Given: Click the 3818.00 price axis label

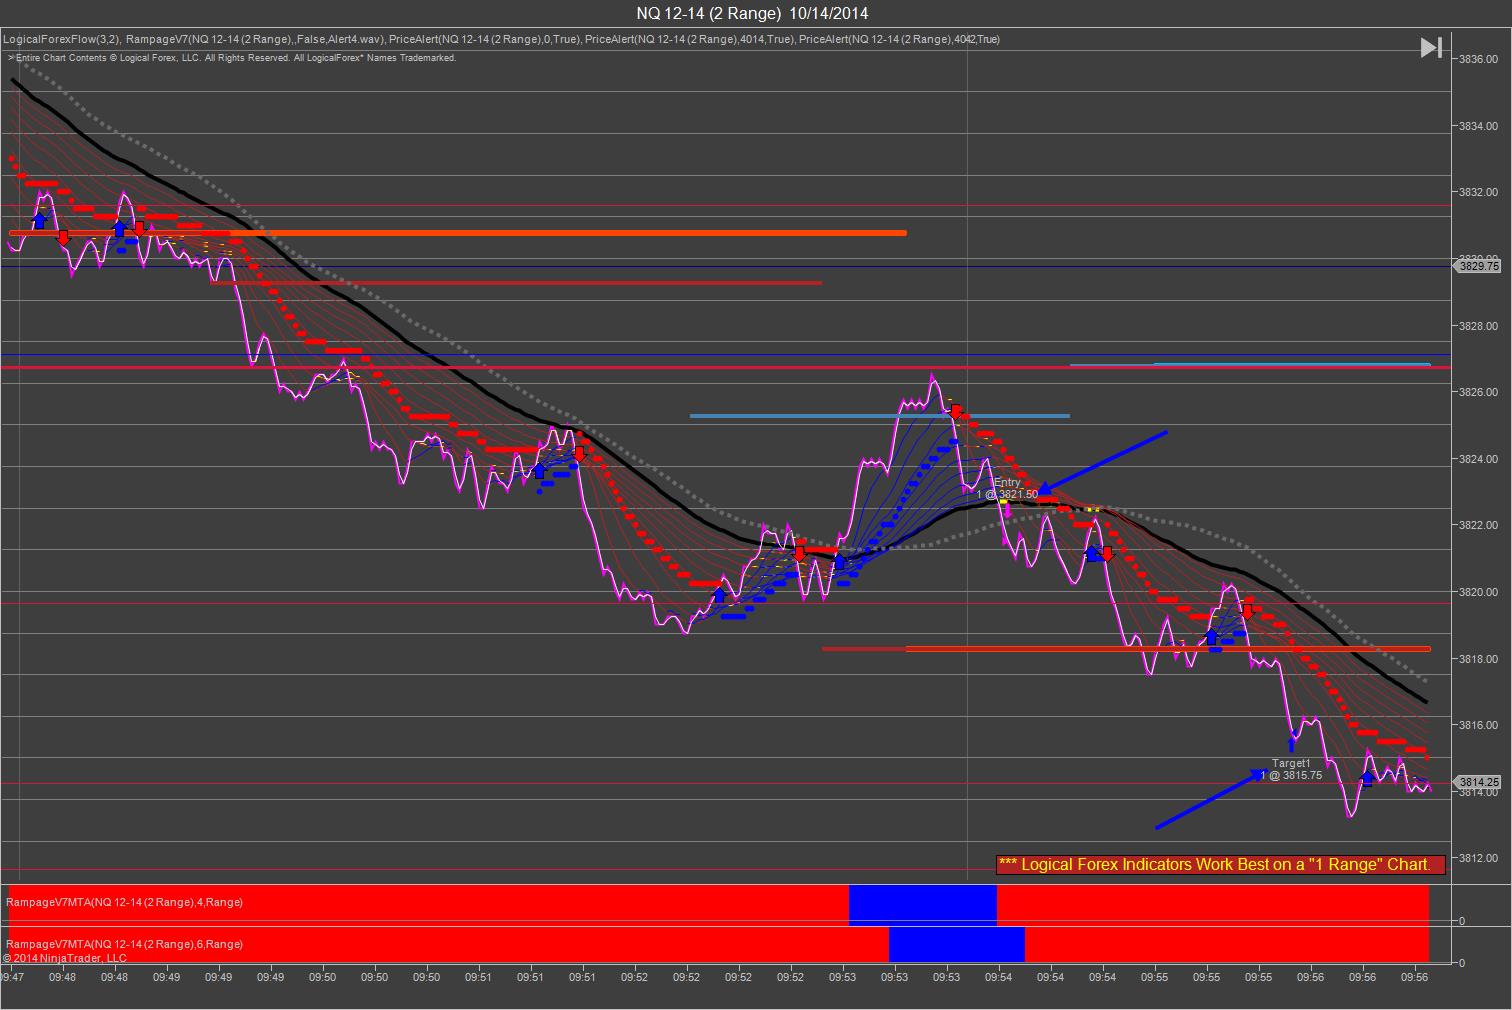Looking at the screenshot, I should click(1478, 659).
